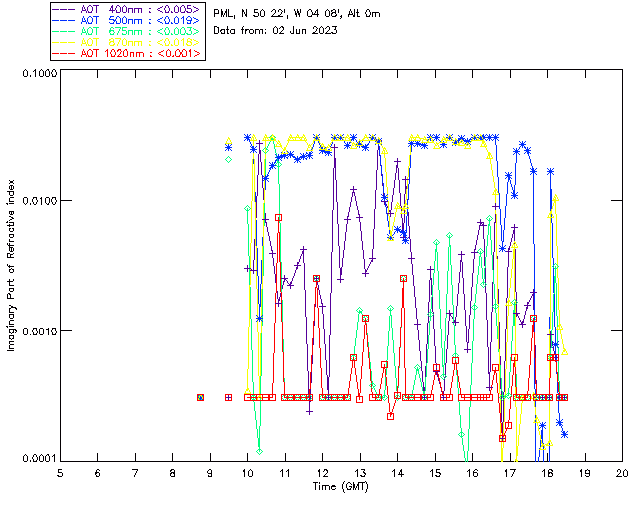This screenshot has height=512, width=640.
Task: Click the isolated red square marker near hour 9
Action: (x=200, y=397)
